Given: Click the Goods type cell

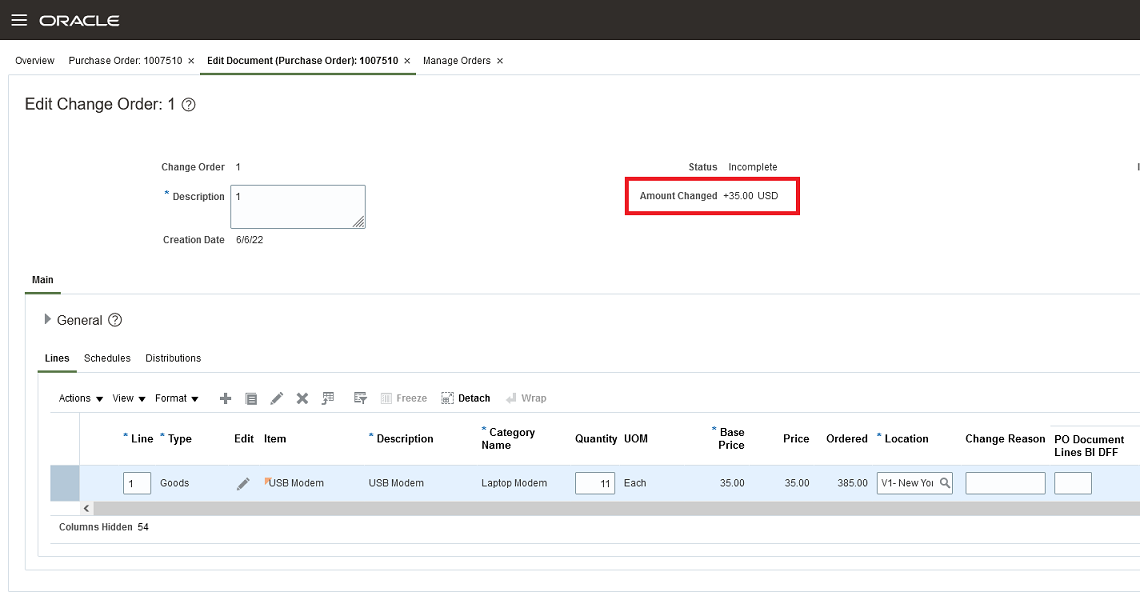Looking at the screenshot, I should pyautogui.click(x=174, y=483).
